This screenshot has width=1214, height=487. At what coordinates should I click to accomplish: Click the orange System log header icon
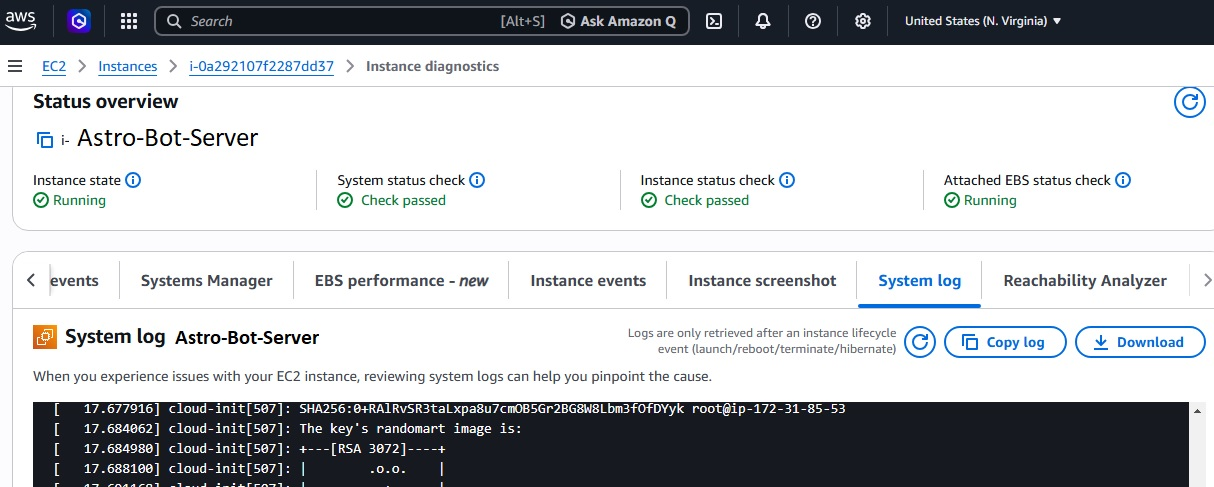pos(45,337)
